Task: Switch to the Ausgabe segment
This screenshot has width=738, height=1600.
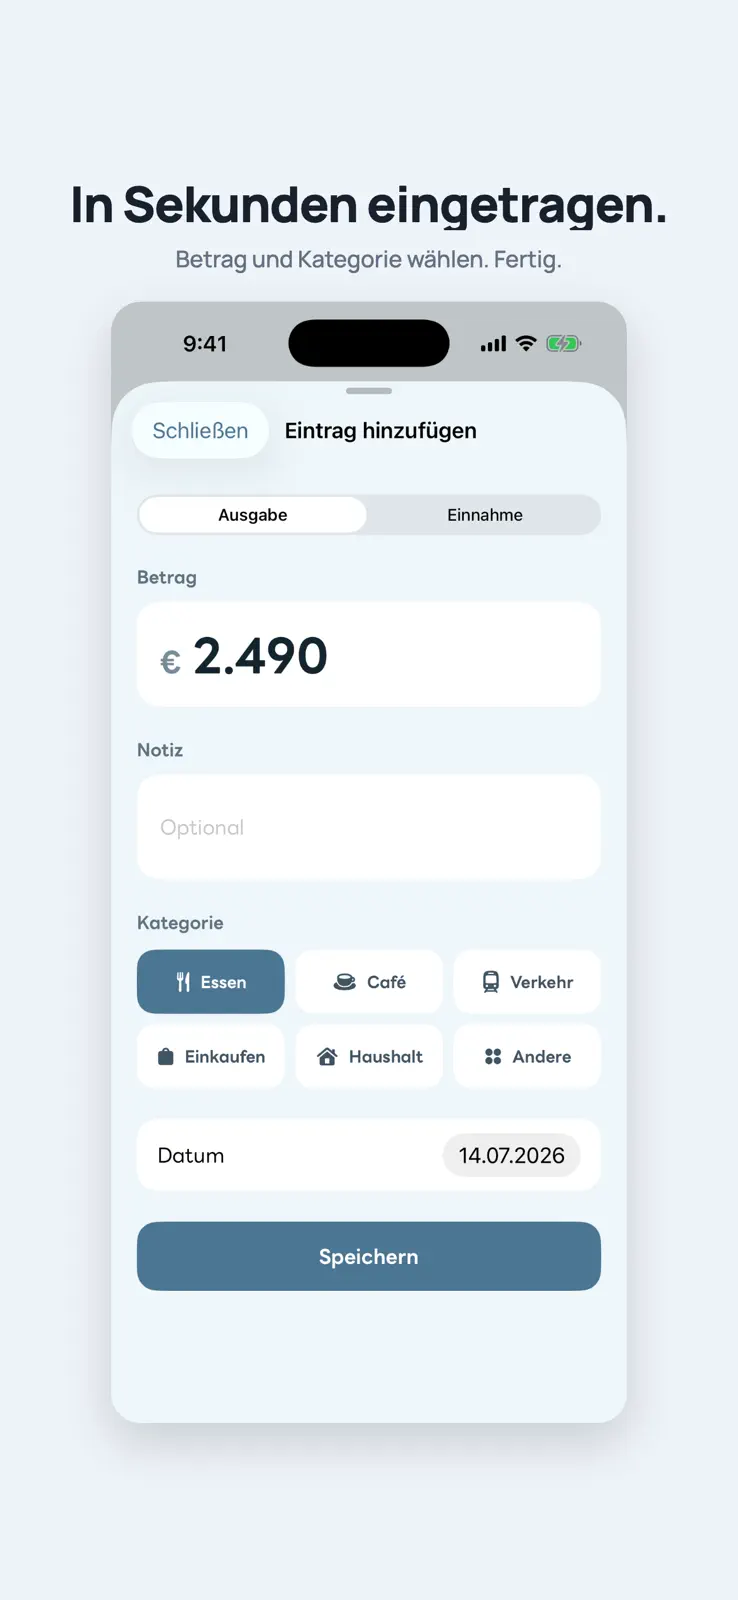Action: (253, 515)
